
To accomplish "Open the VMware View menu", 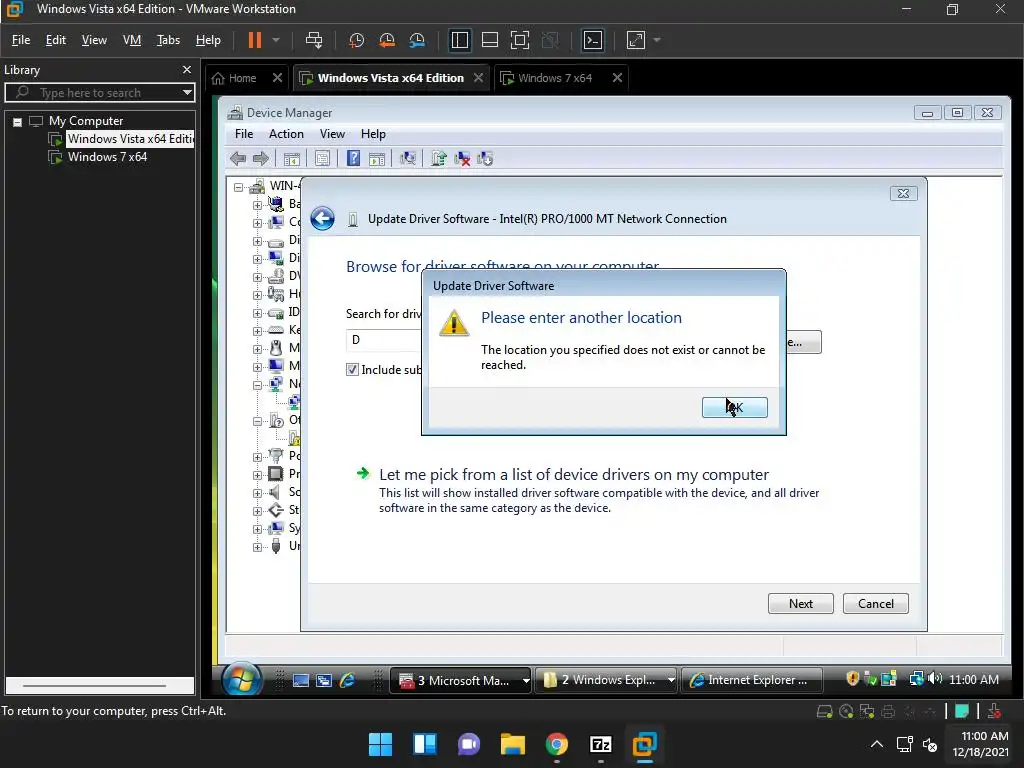I will [94, 40].
